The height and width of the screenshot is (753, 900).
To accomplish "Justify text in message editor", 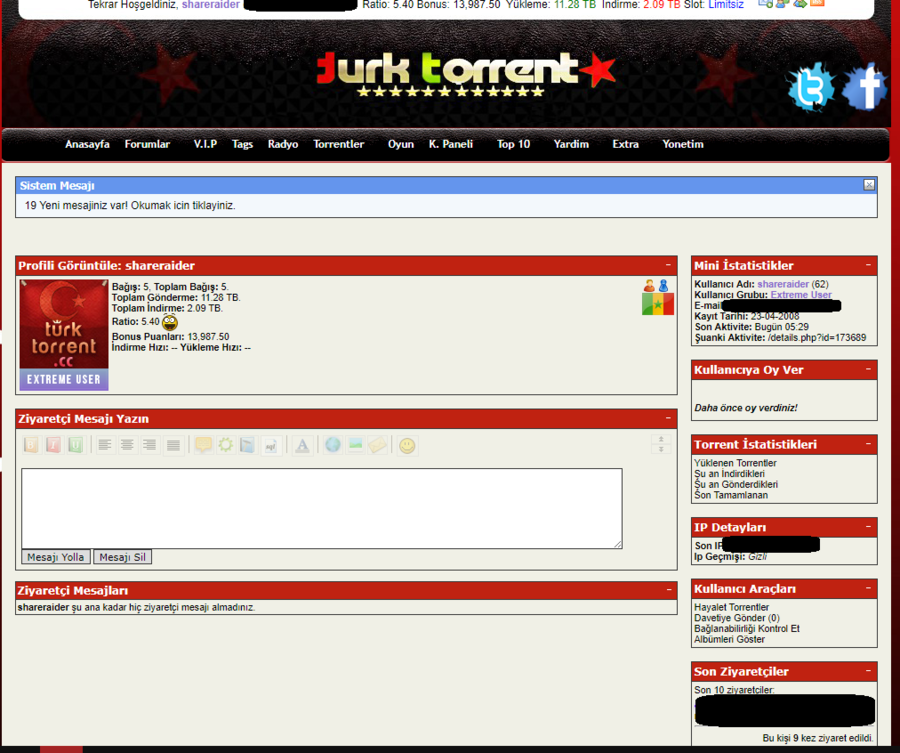I will 173,445.
